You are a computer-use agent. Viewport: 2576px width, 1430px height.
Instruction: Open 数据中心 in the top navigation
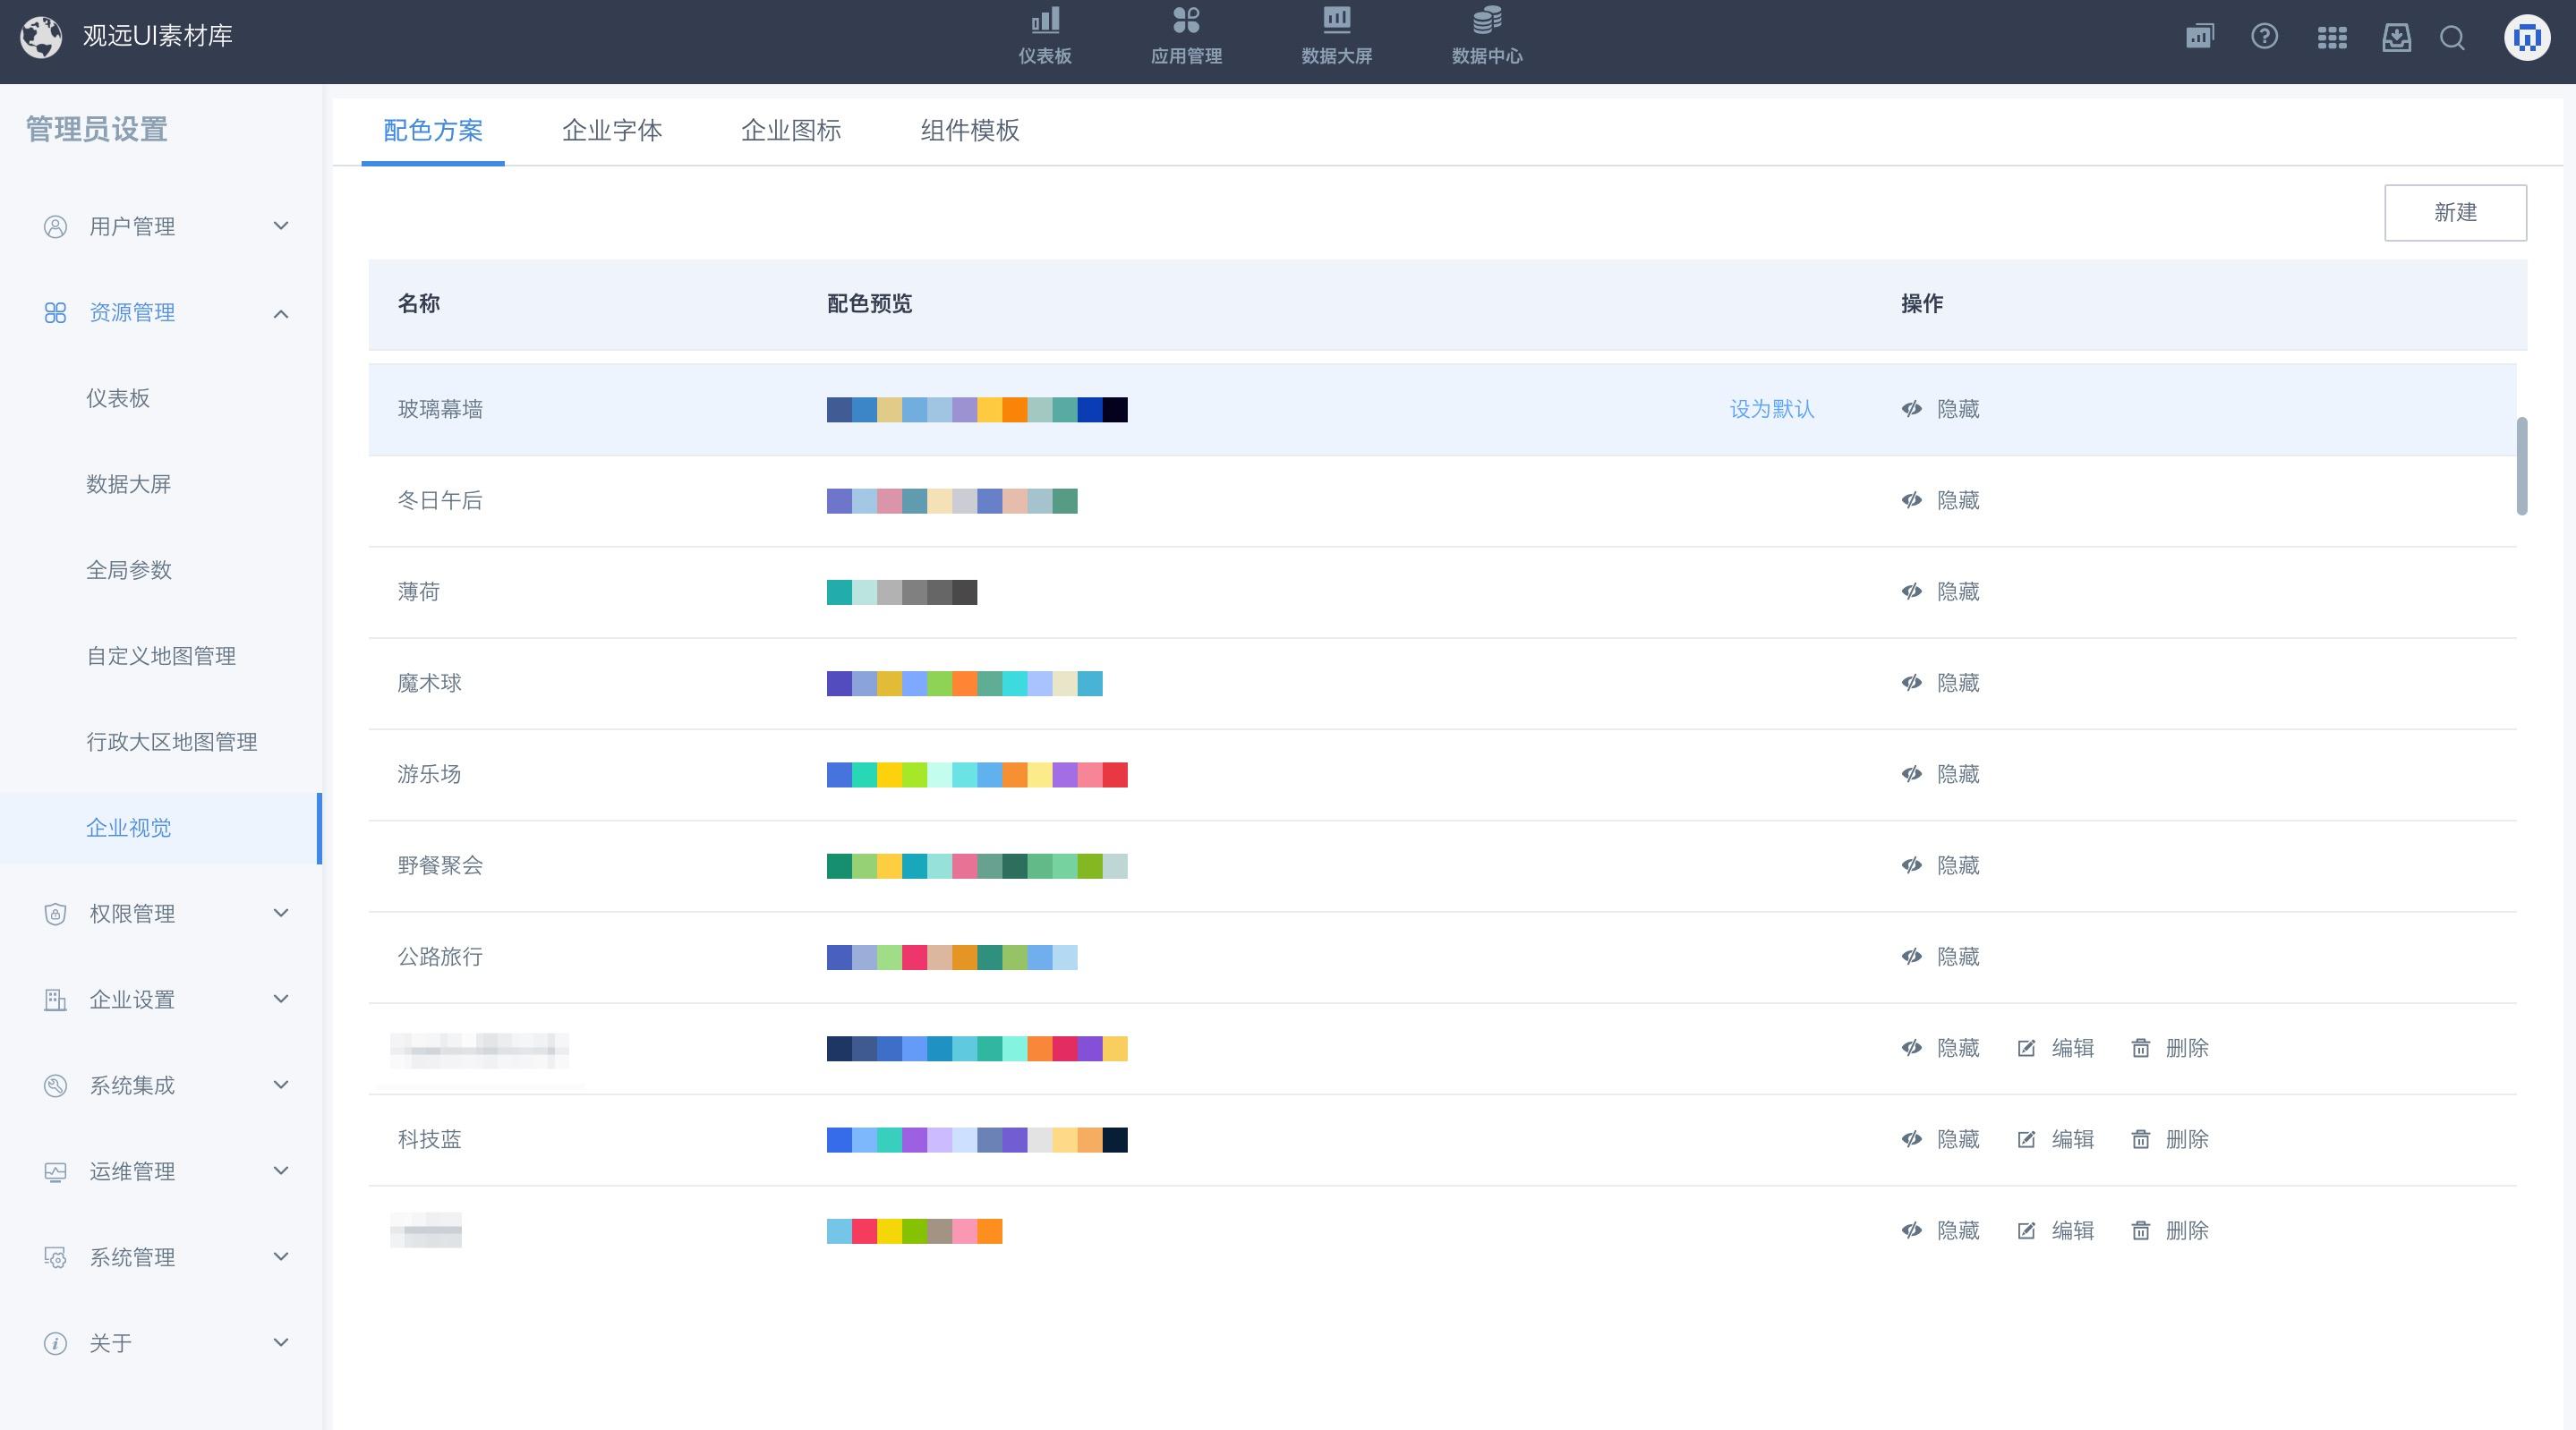[1487, 37]
